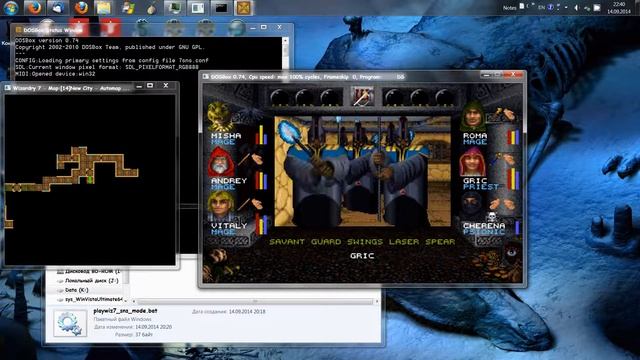The image size is (640, 360).
Task: Open the second Firefox taskbar icon
Action: coord(81,7)
